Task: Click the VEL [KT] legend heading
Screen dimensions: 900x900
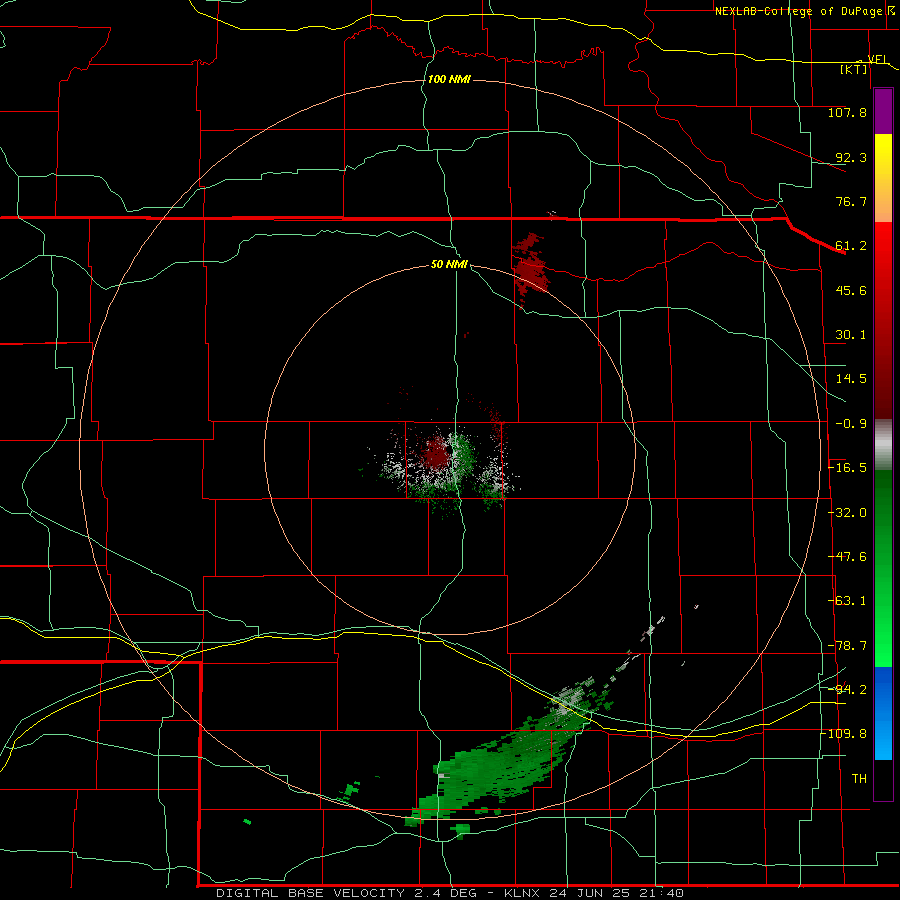Action: tap(861, 64)
